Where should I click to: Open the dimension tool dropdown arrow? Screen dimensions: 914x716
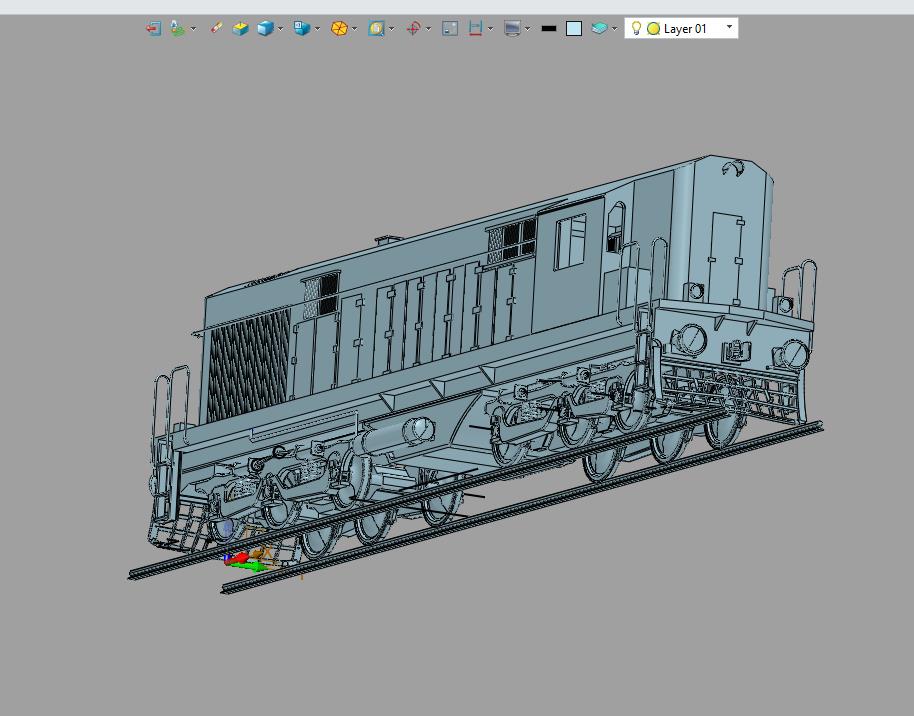[x=490, y=29]
